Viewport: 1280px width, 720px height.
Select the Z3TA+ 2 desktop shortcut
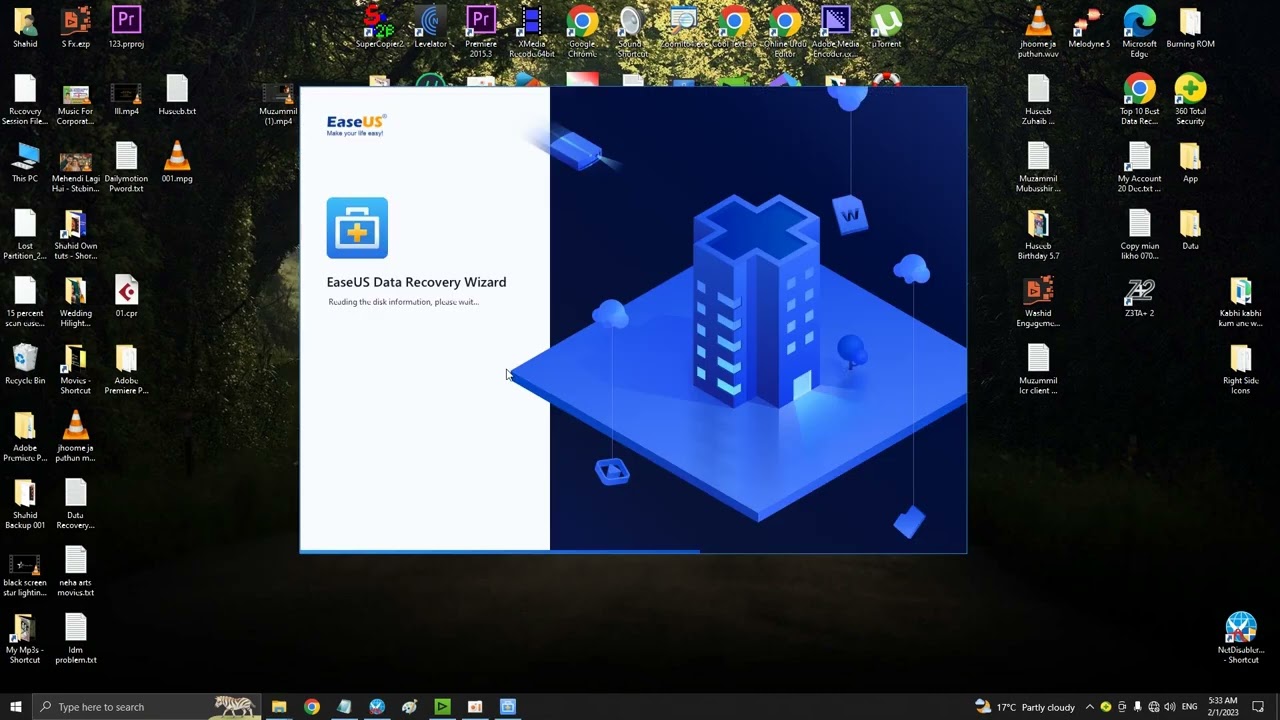click(1139, 297)
